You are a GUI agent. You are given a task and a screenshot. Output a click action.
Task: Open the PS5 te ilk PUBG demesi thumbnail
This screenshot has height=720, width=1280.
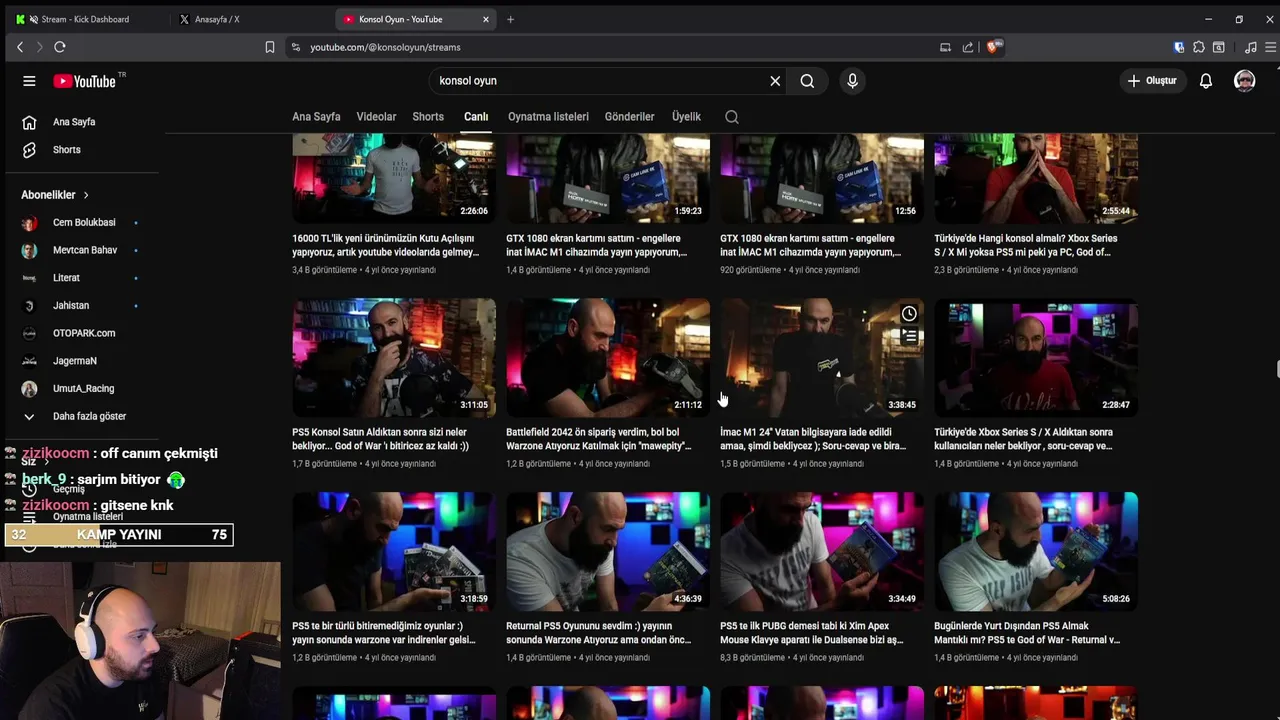[x=822, y=551]
